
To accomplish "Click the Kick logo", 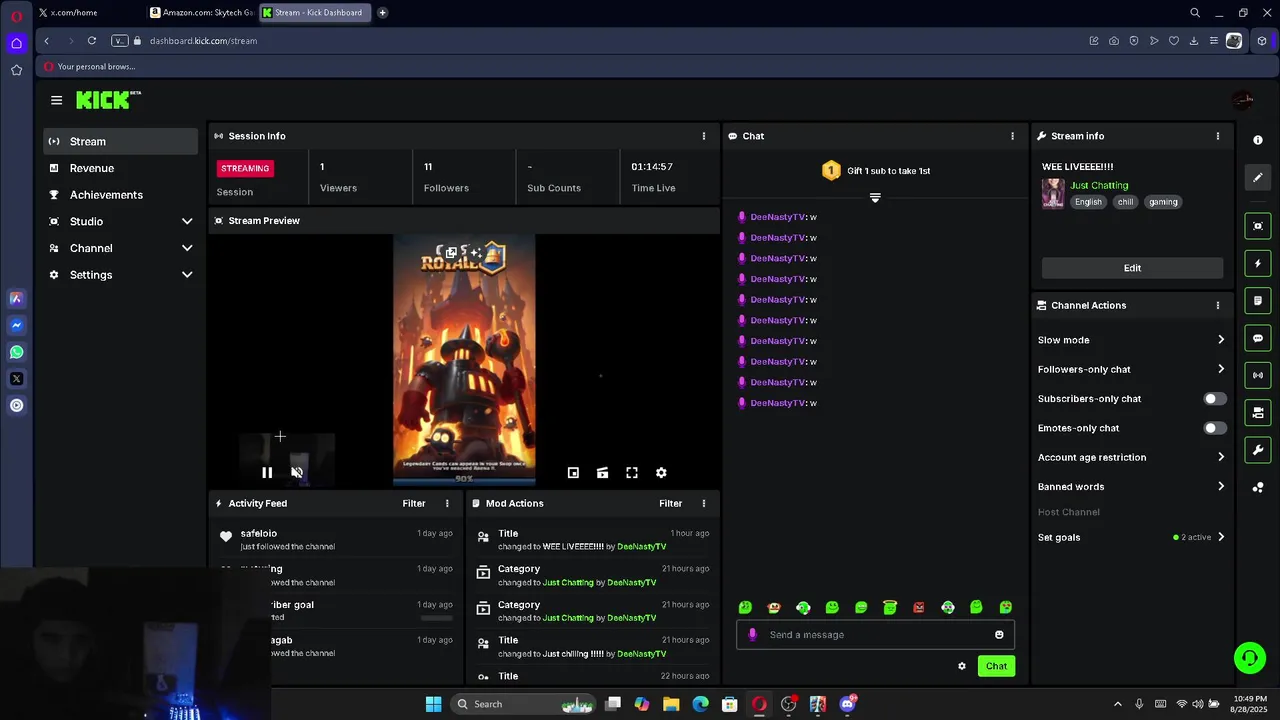I will [108, 99].
